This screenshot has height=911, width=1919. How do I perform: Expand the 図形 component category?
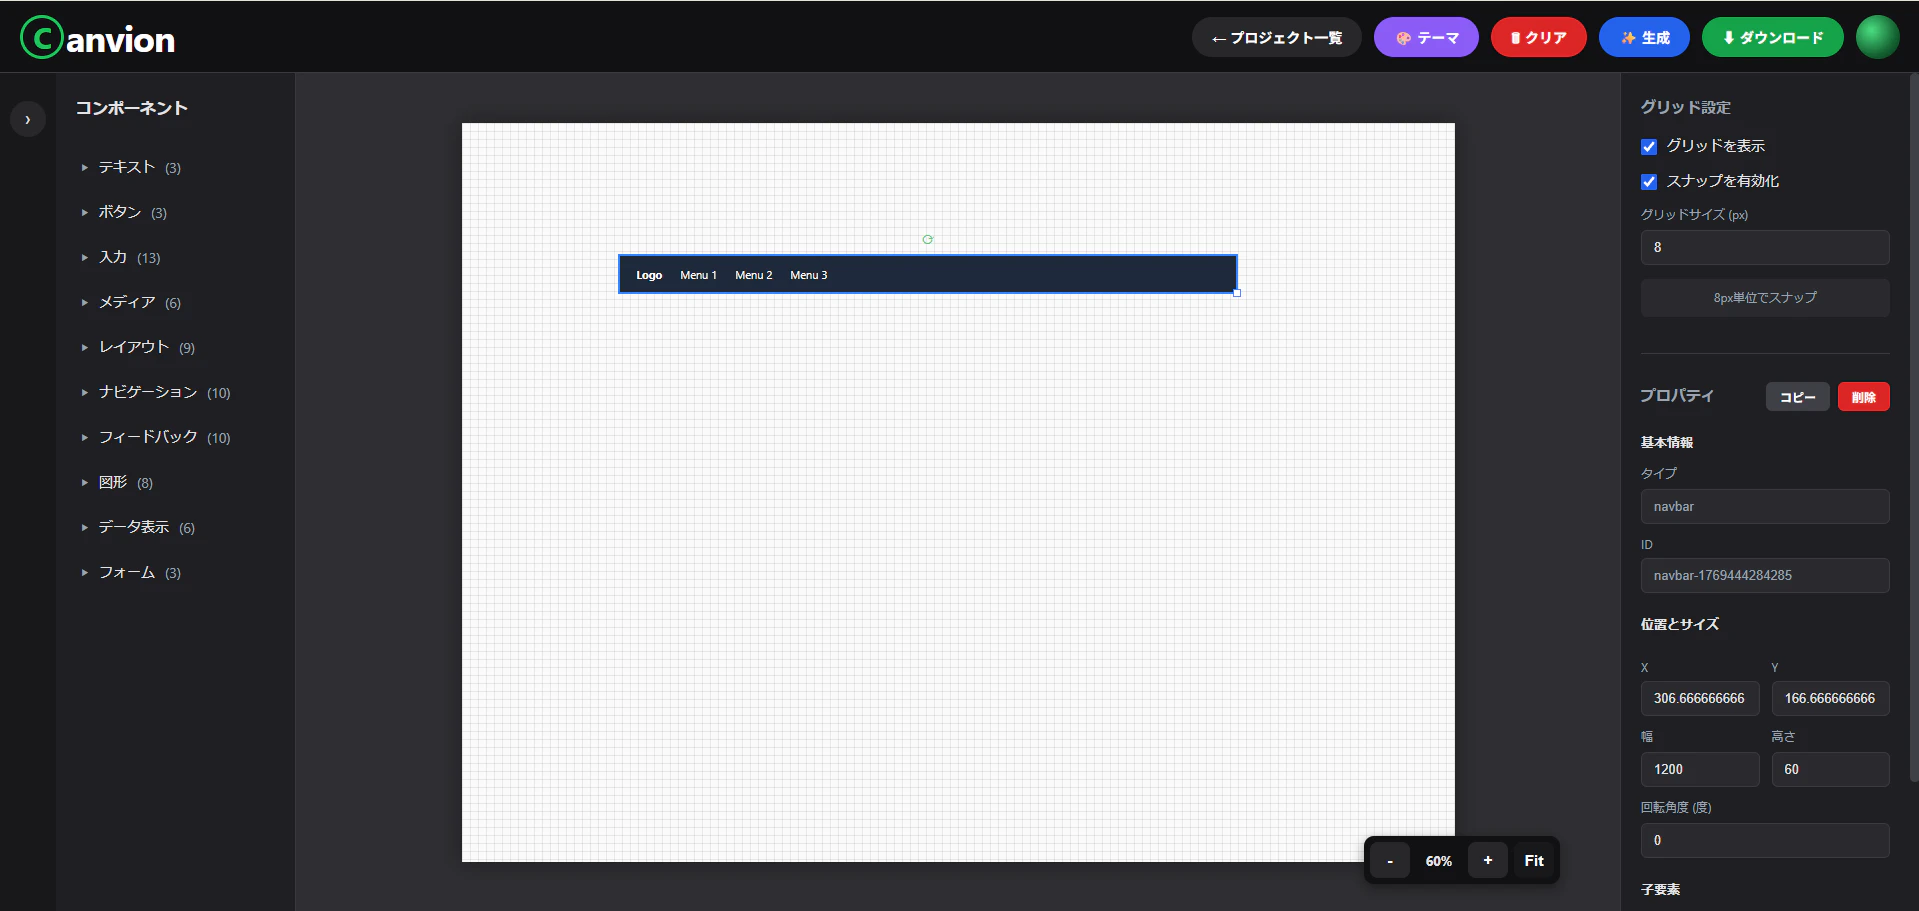pyautogui.click(x=117, y=482)
